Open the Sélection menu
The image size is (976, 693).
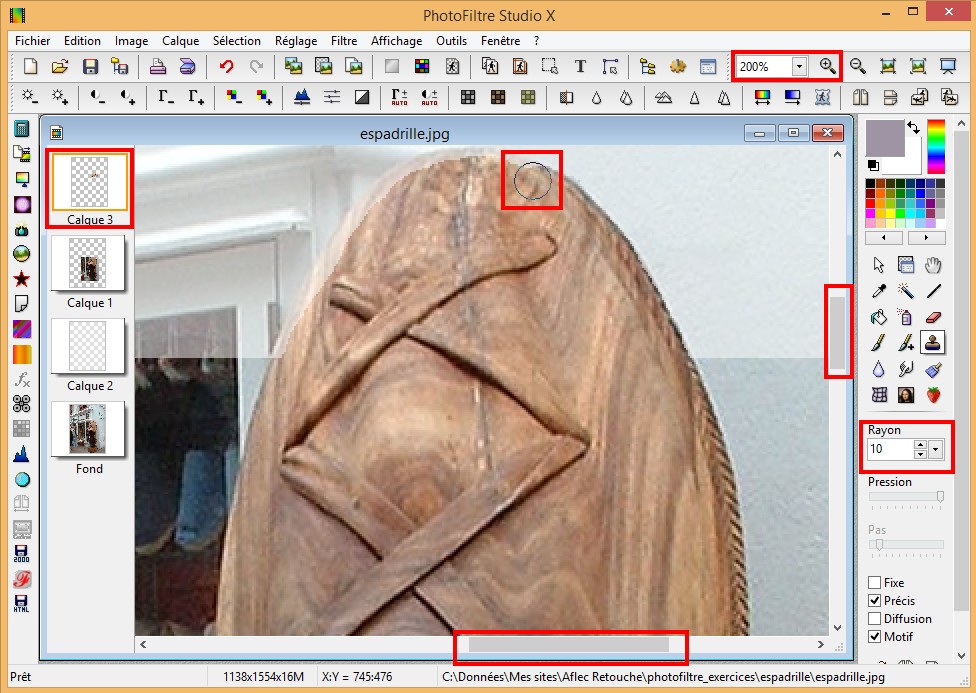pyautogui.click(x=237, y=40)
